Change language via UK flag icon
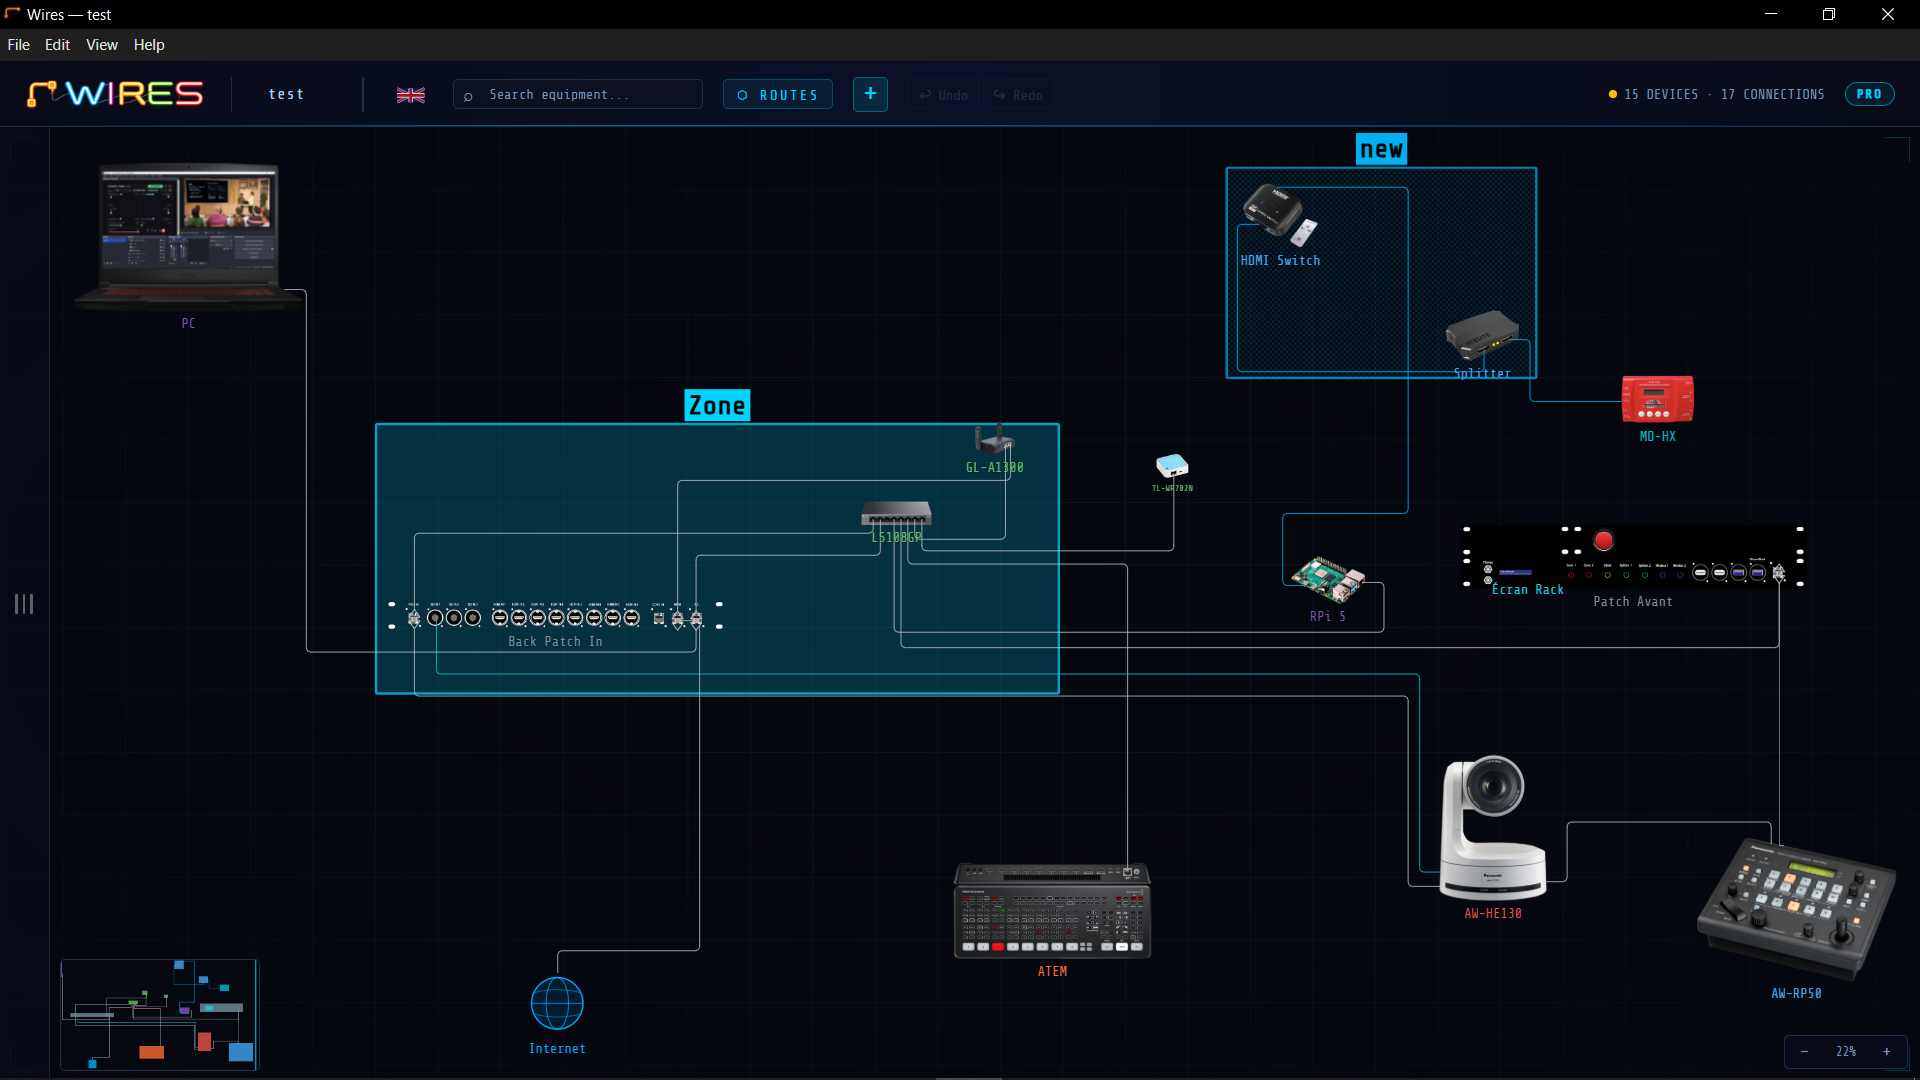The height and width of the screenshot is (1080, 1920). (411, 95)
